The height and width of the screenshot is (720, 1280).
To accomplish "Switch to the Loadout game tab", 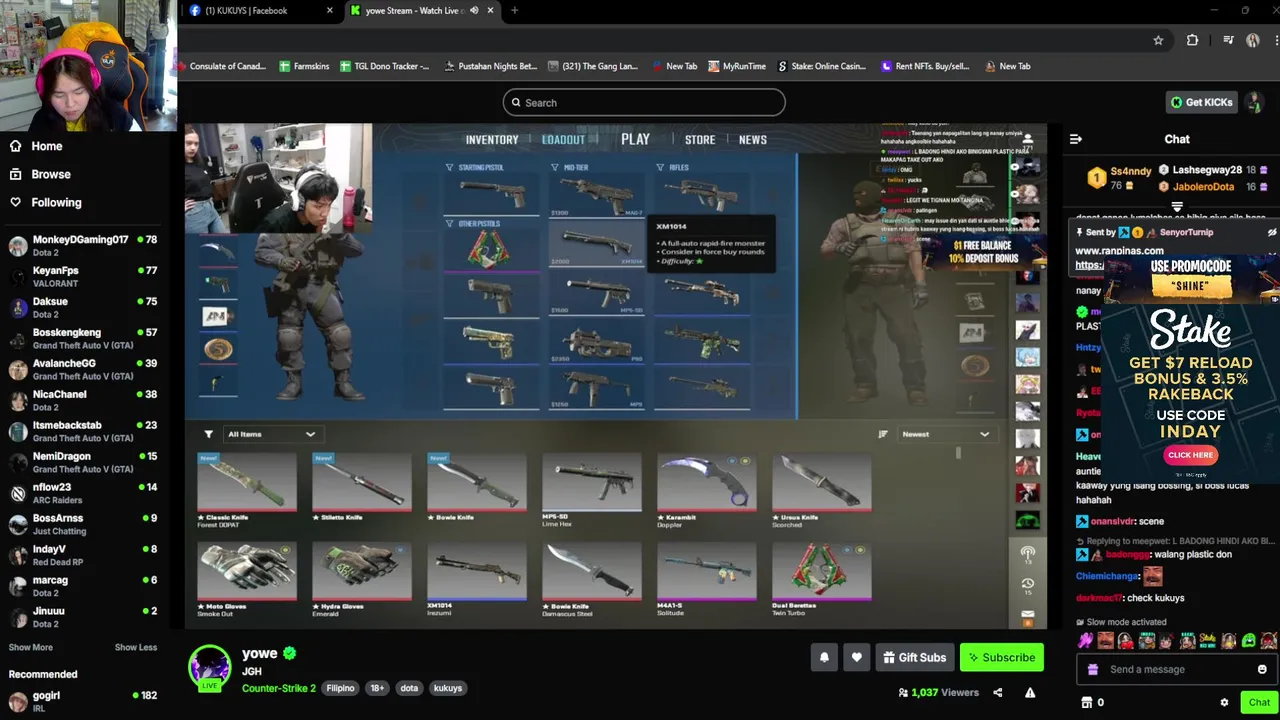I will pos(563,140).
